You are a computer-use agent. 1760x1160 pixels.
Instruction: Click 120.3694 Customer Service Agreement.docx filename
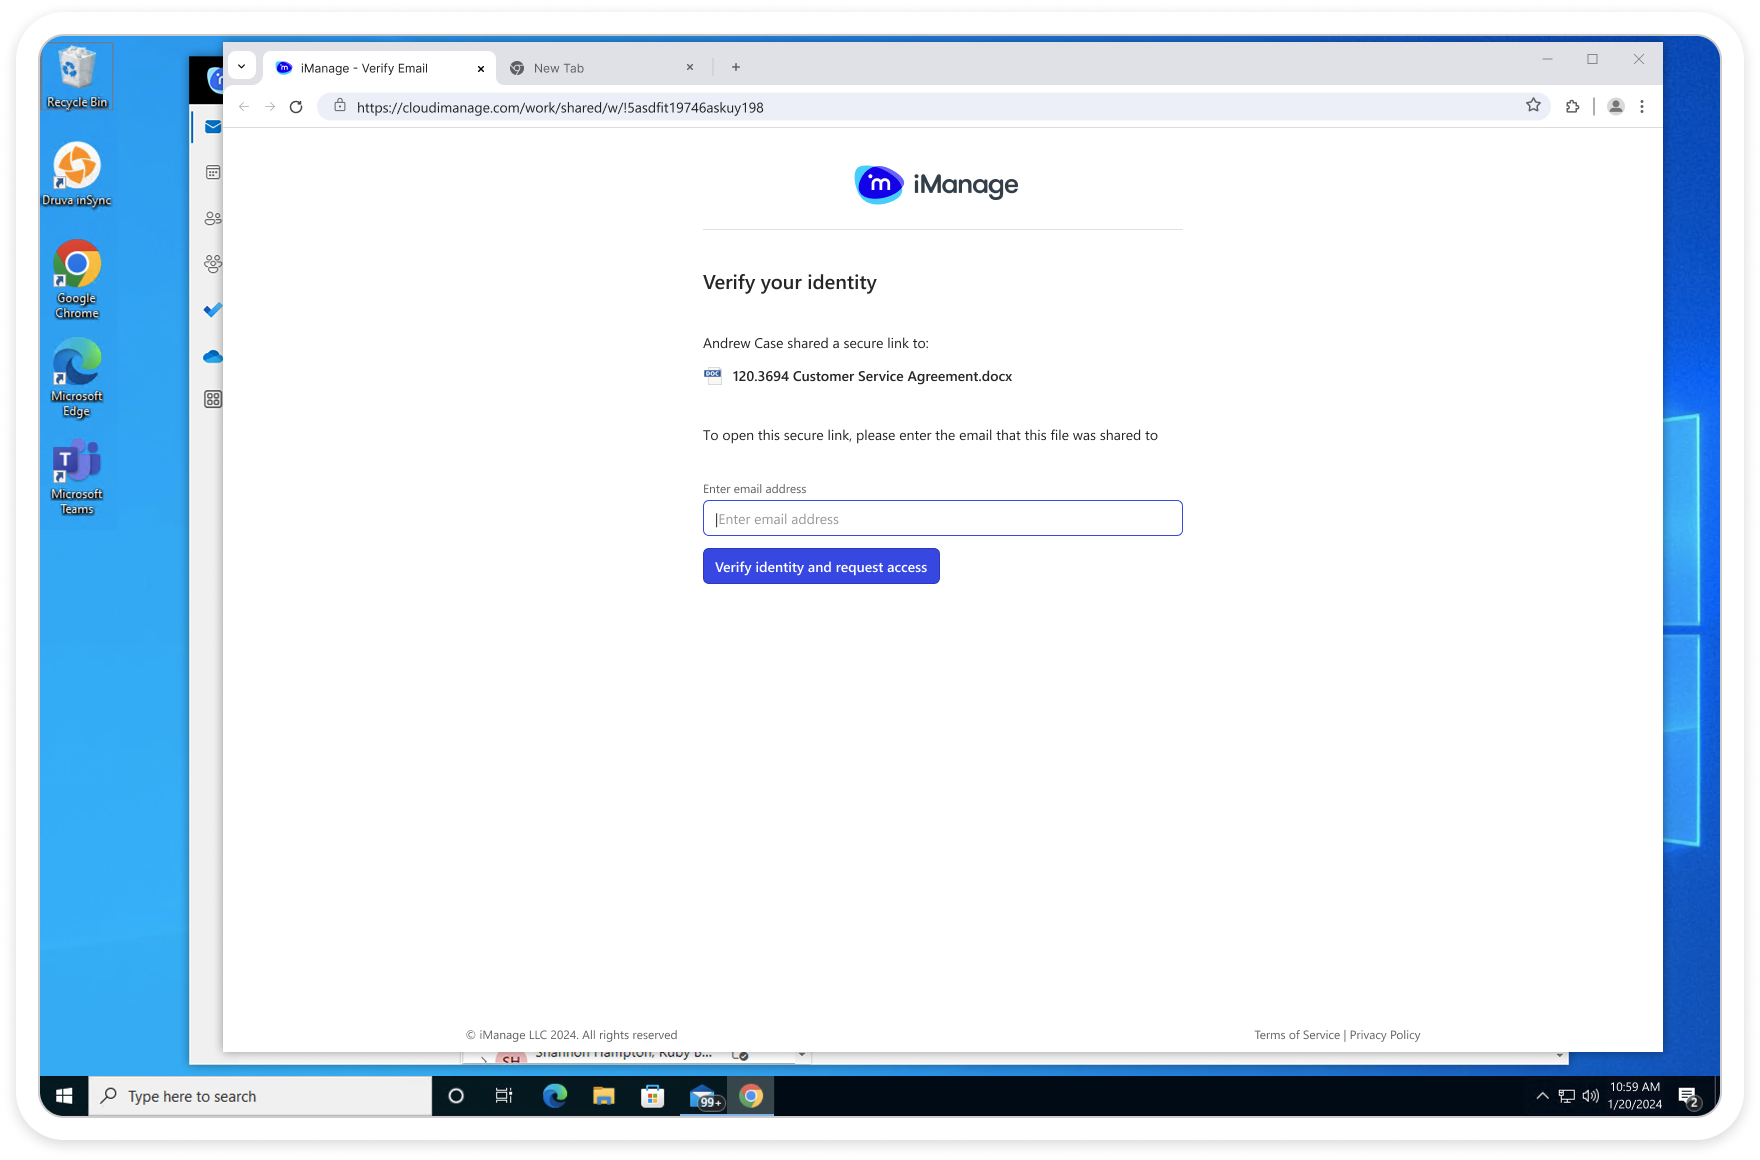pyautogui.click(x=872, y=376)
